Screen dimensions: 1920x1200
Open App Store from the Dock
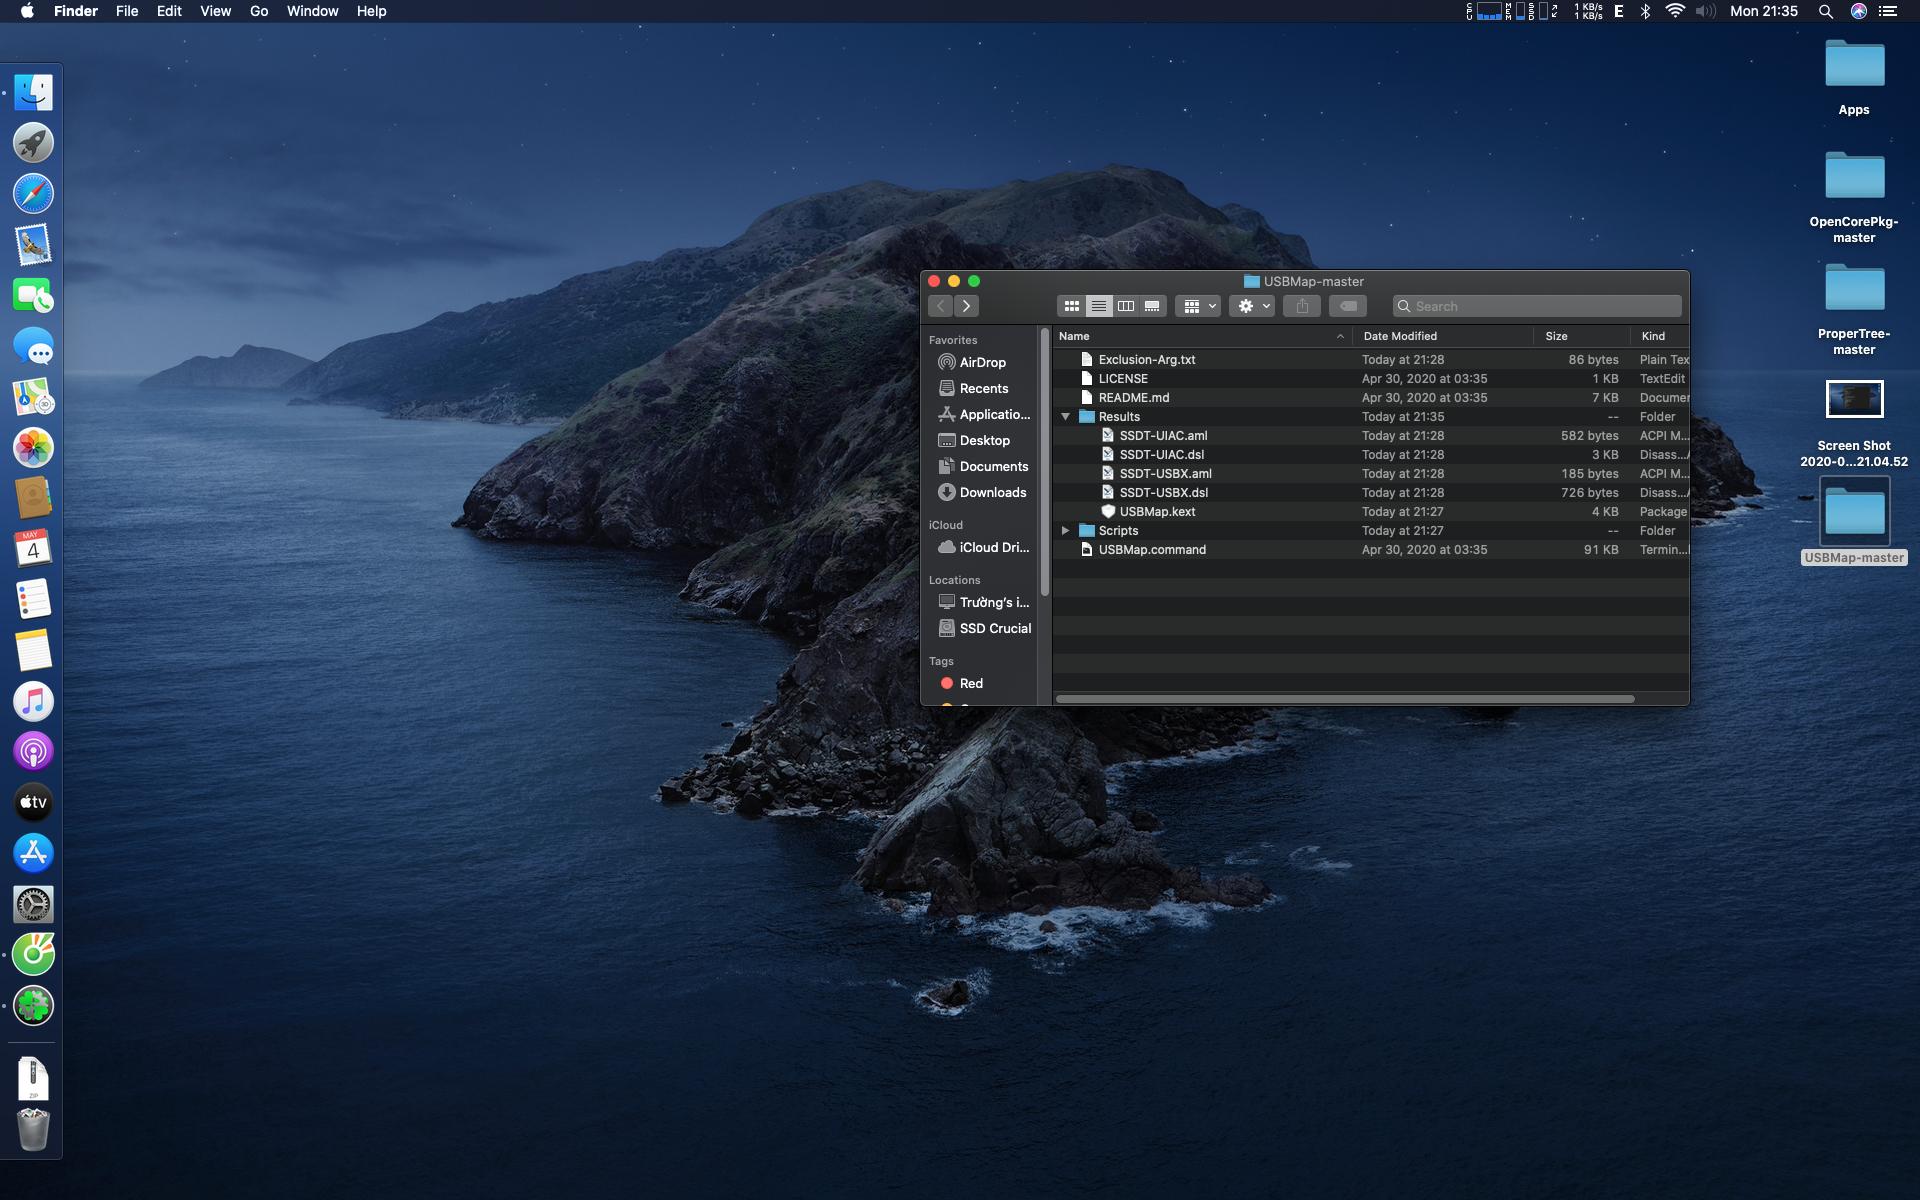point(33,853)
